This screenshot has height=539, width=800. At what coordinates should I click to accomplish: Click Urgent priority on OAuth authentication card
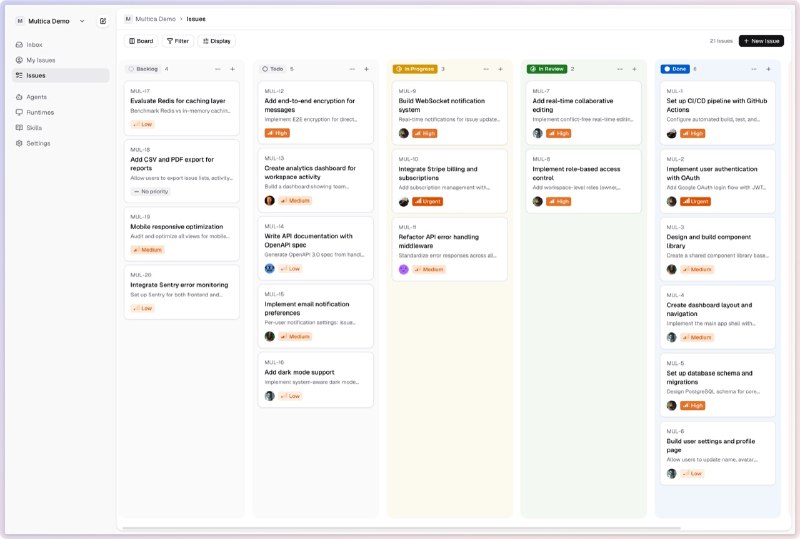tap(695, 201)
